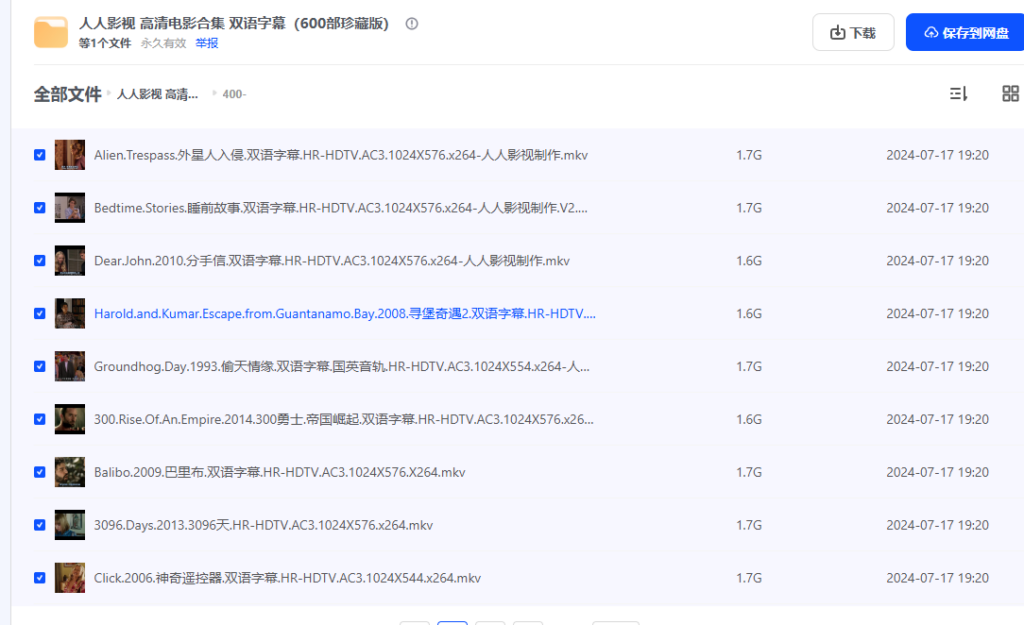Go to 全部文件 breadcrumb root
Image resolution: width=1024 pixels, height=625 pixels.
[67, 94]
